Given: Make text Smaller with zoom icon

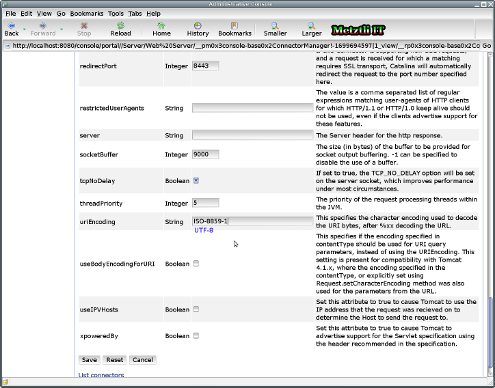Looking at the screenshot, I should (x=275, y=25).
